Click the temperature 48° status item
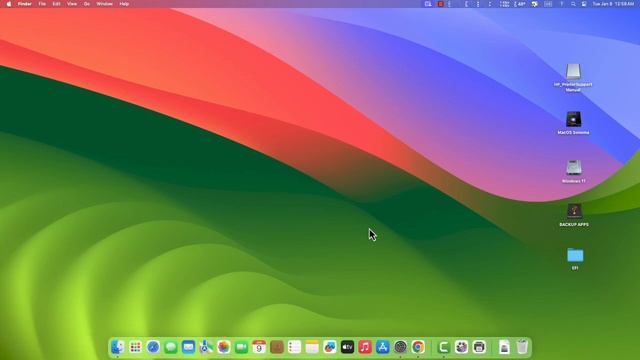640x360 pixels. pyautogui.click(x=520, y=4)
